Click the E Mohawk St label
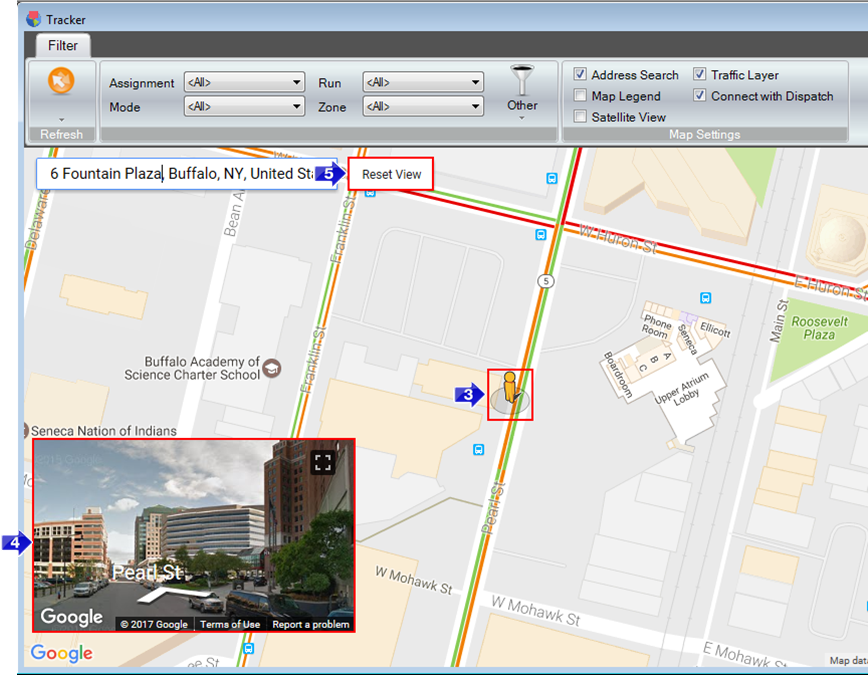Image resolution: width=868 pixels, height=675 pixels. click(x=745, y=655)
